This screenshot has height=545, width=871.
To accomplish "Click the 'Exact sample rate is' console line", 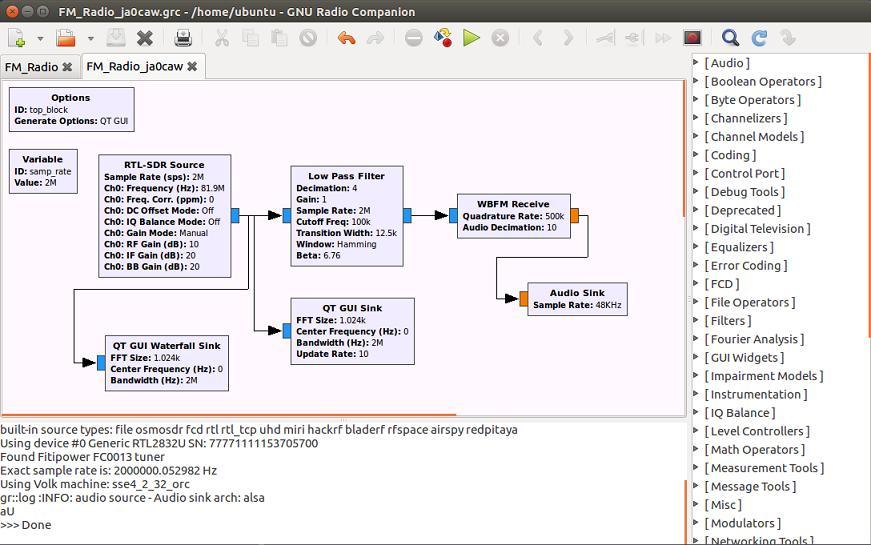I will point(109,471).
